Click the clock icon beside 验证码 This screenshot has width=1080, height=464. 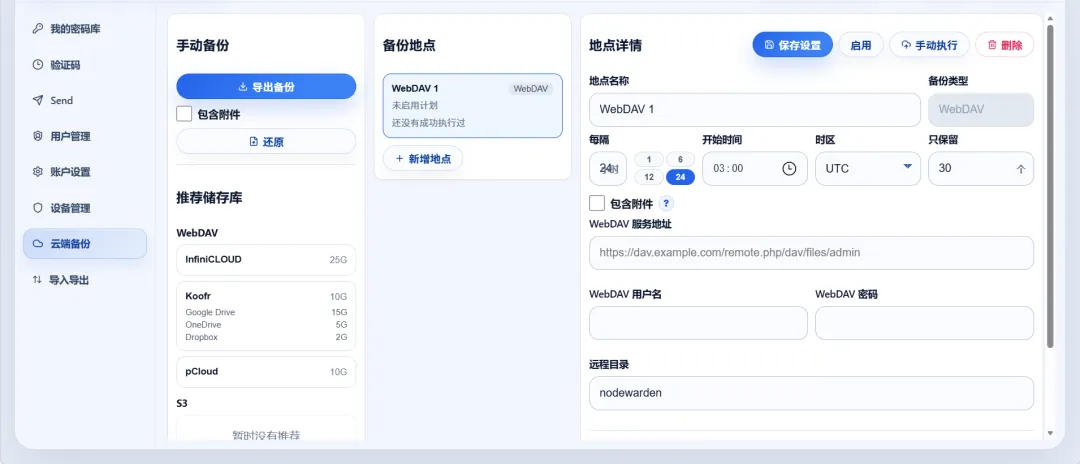point(38,65)
